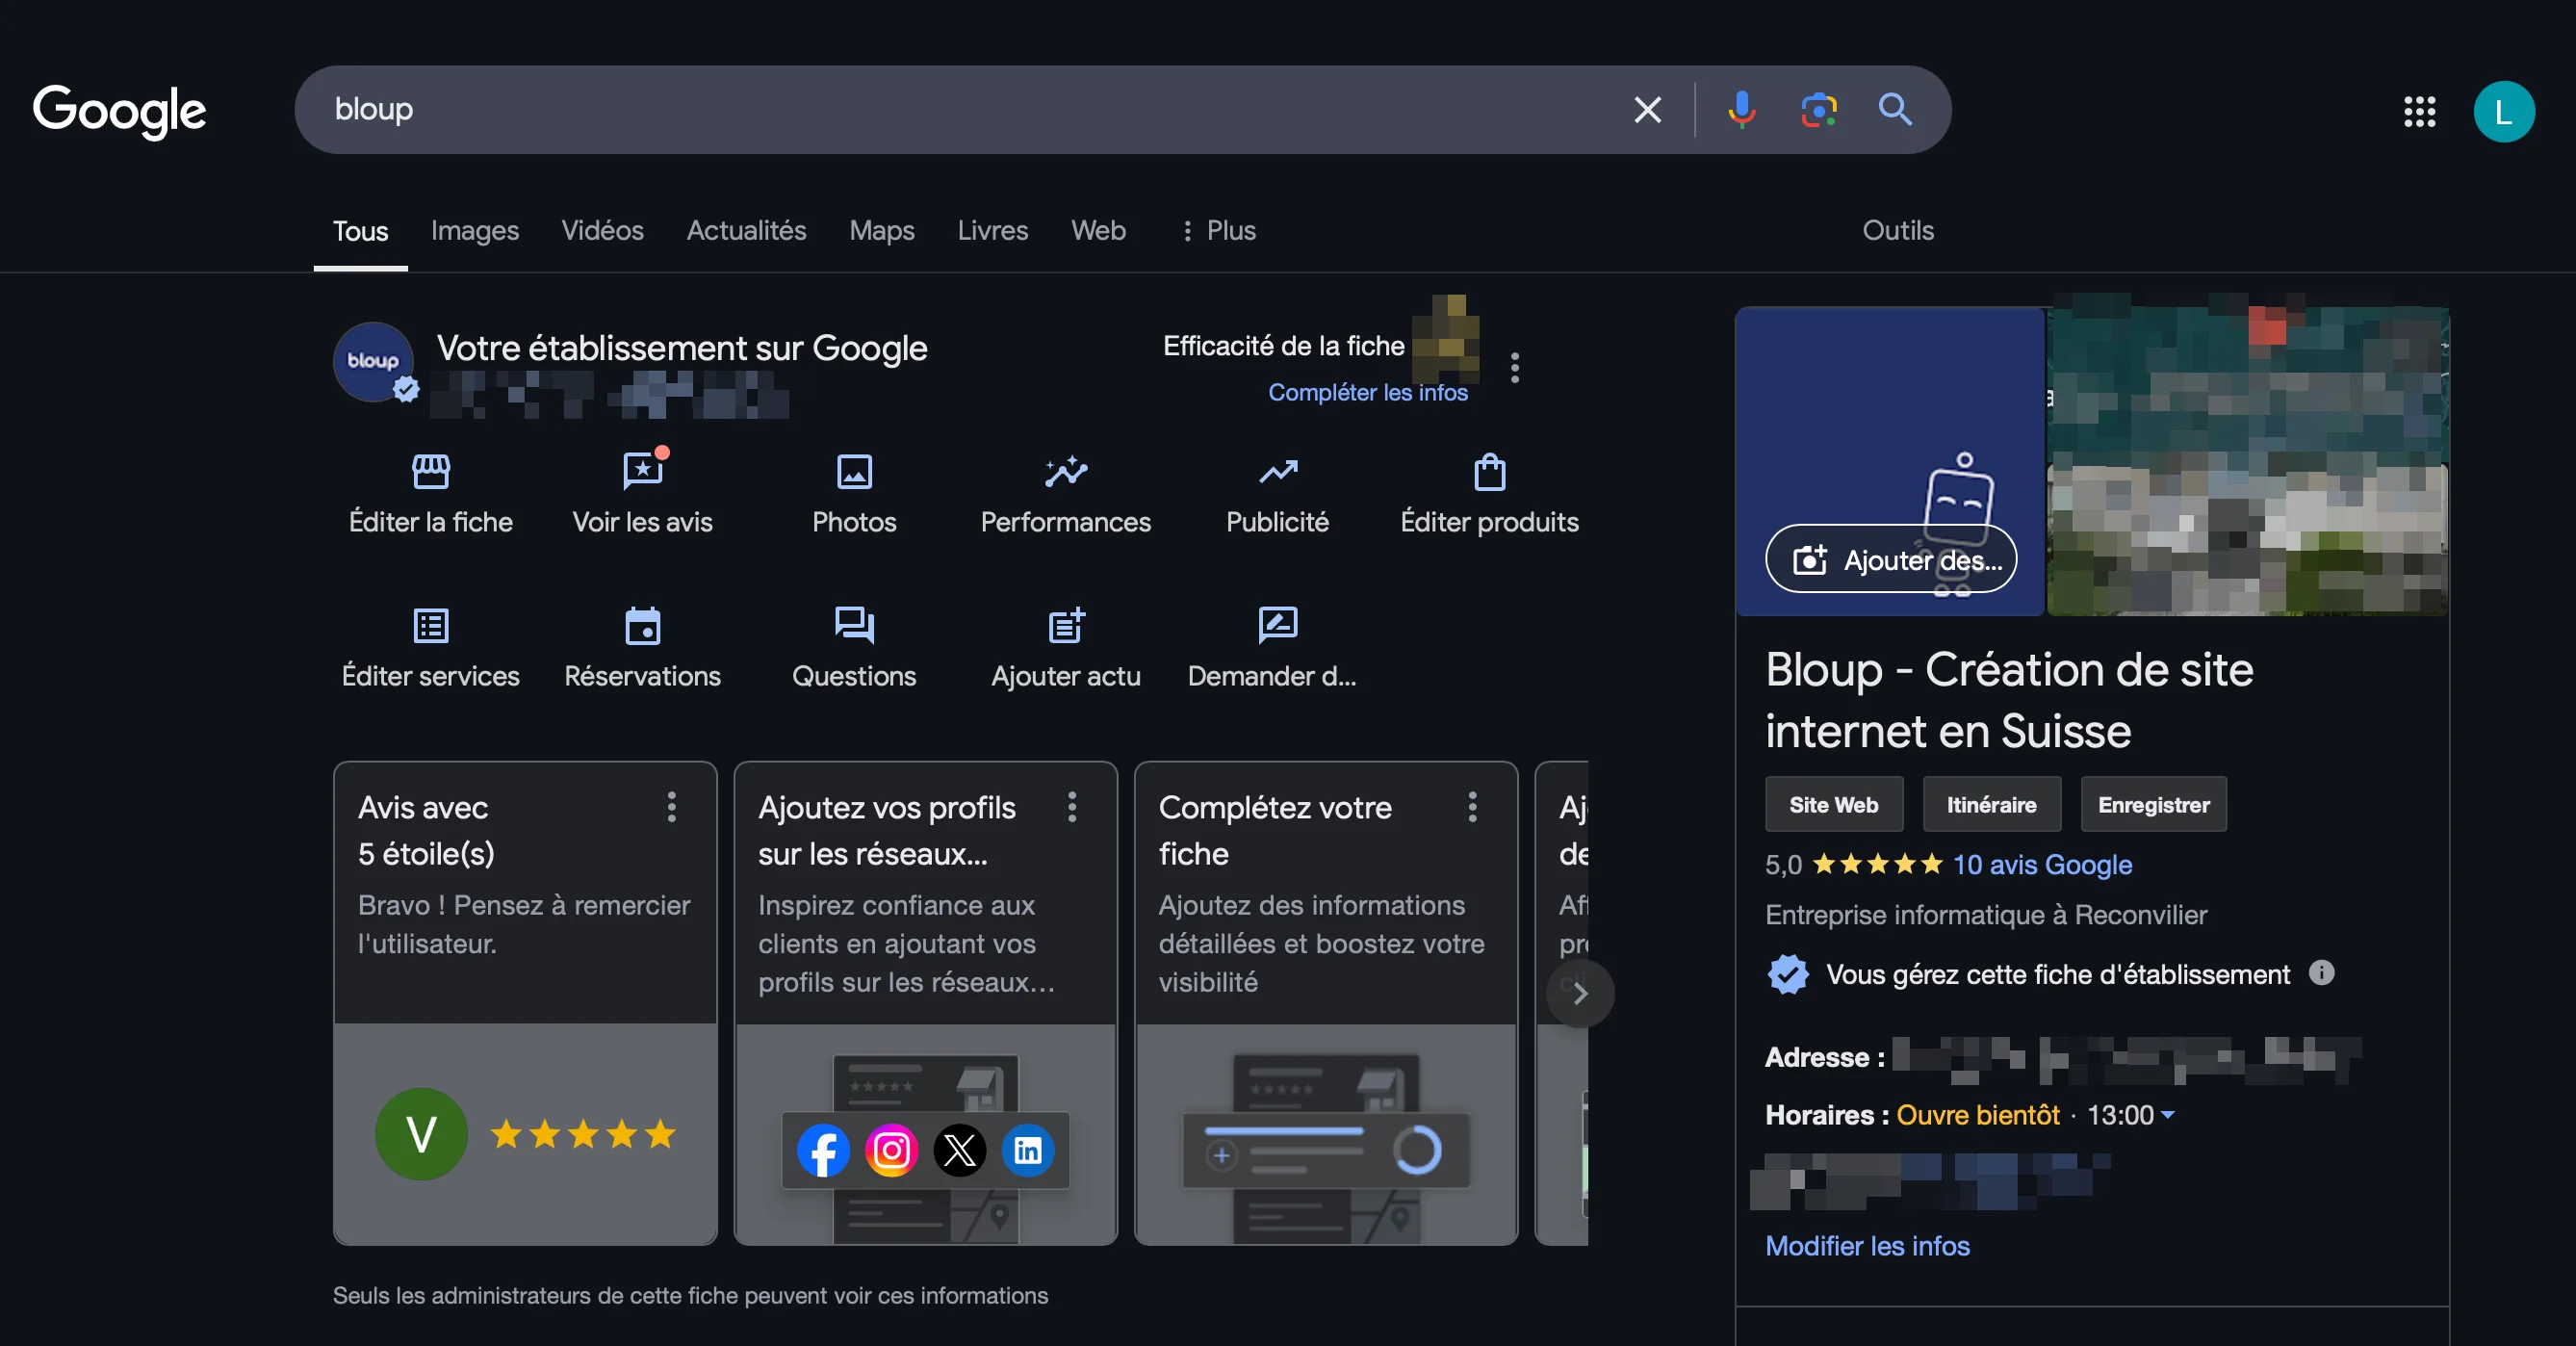
Task: Open Google Lens image search icon
Action: (x=1818, y=109)
